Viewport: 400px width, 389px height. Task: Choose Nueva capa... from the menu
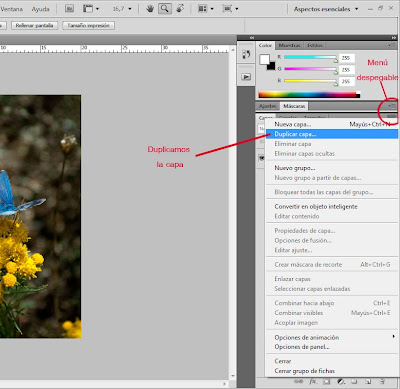coord(332,124)
